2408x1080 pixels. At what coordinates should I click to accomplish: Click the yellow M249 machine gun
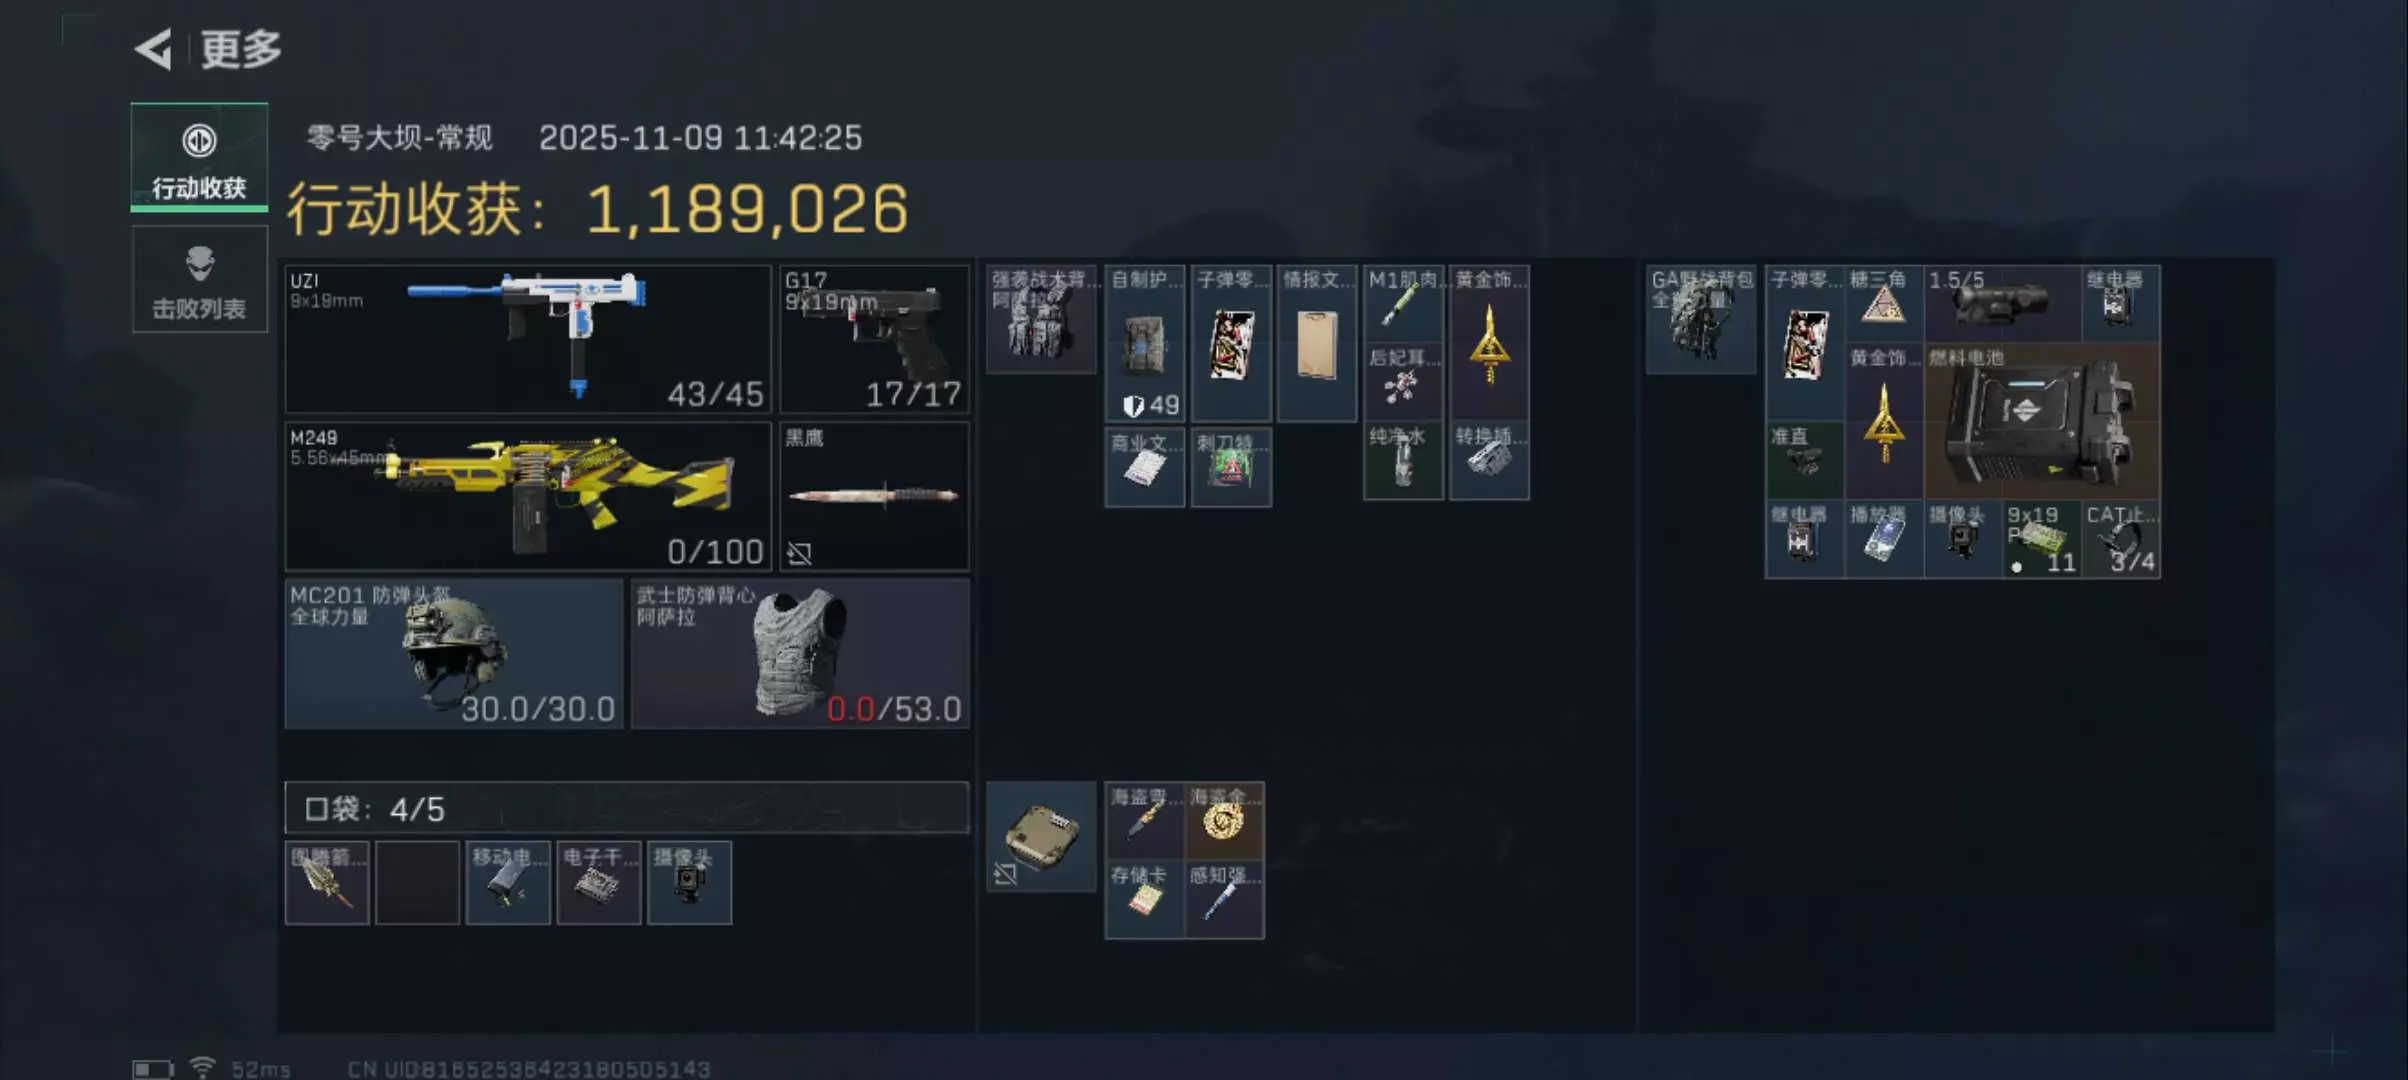528,496
